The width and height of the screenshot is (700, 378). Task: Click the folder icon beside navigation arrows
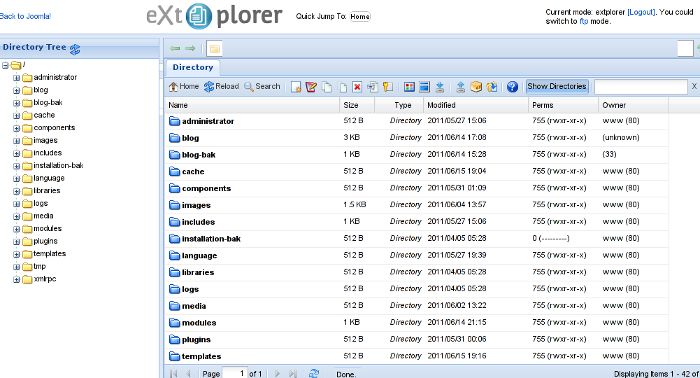coord(214,49)
